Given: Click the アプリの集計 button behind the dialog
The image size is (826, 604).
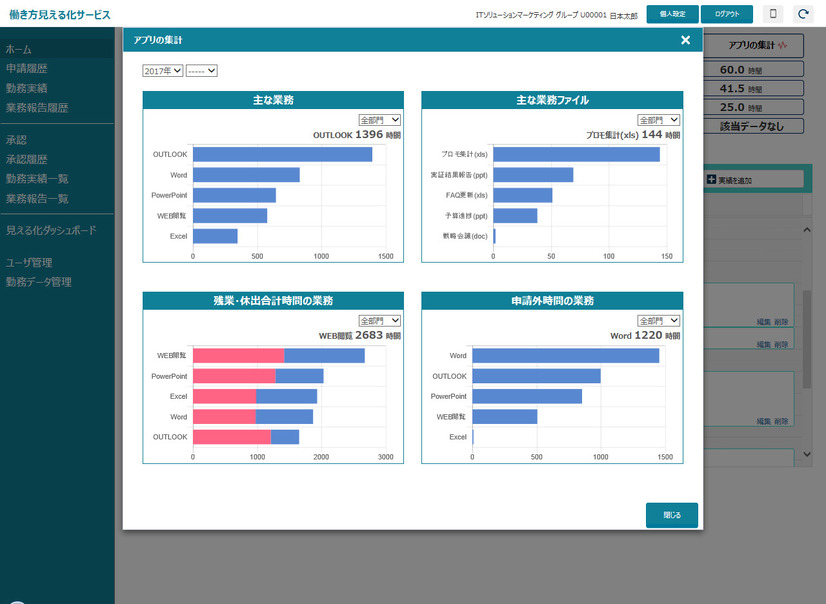Looking at the screenshot, I should (753, 45).
